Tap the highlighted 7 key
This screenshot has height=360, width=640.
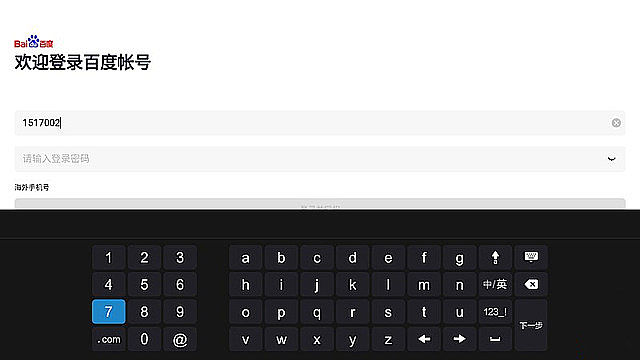click(109, 312)
